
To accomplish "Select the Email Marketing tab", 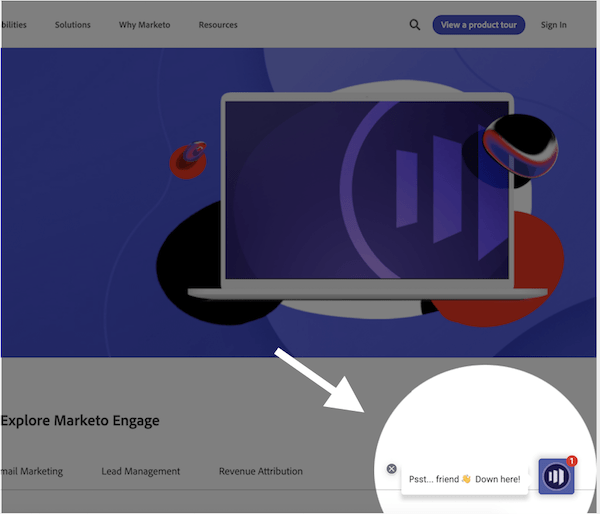I will pos(31,471).
